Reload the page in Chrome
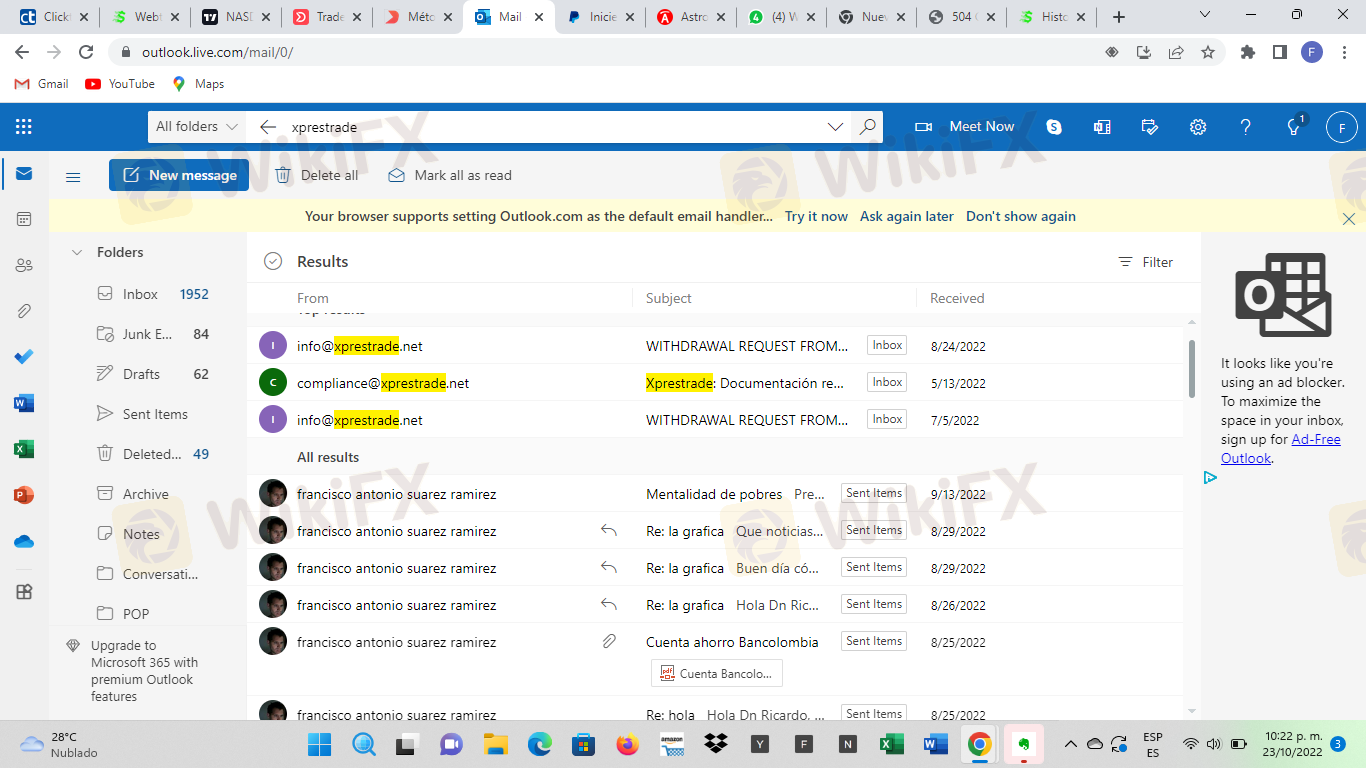Screen dimensions: 1366x768 (86, 52)
